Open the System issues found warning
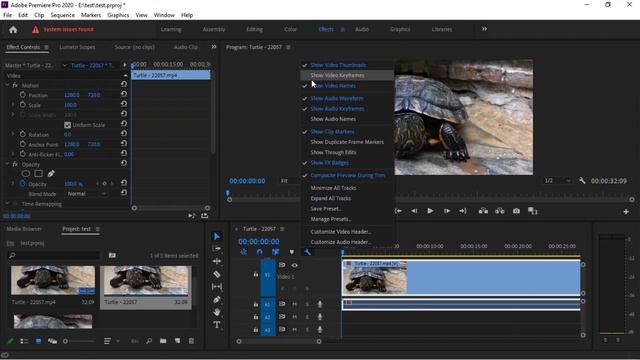 [x=64, y=29]
